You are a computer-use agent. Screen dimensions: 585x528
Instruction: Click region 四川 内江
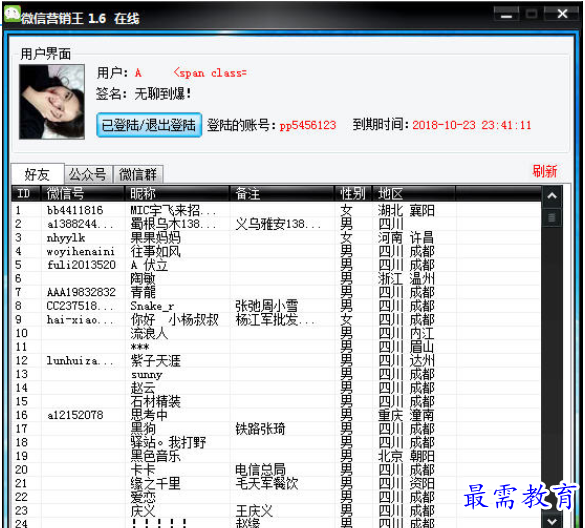click(x=406, y=333)
